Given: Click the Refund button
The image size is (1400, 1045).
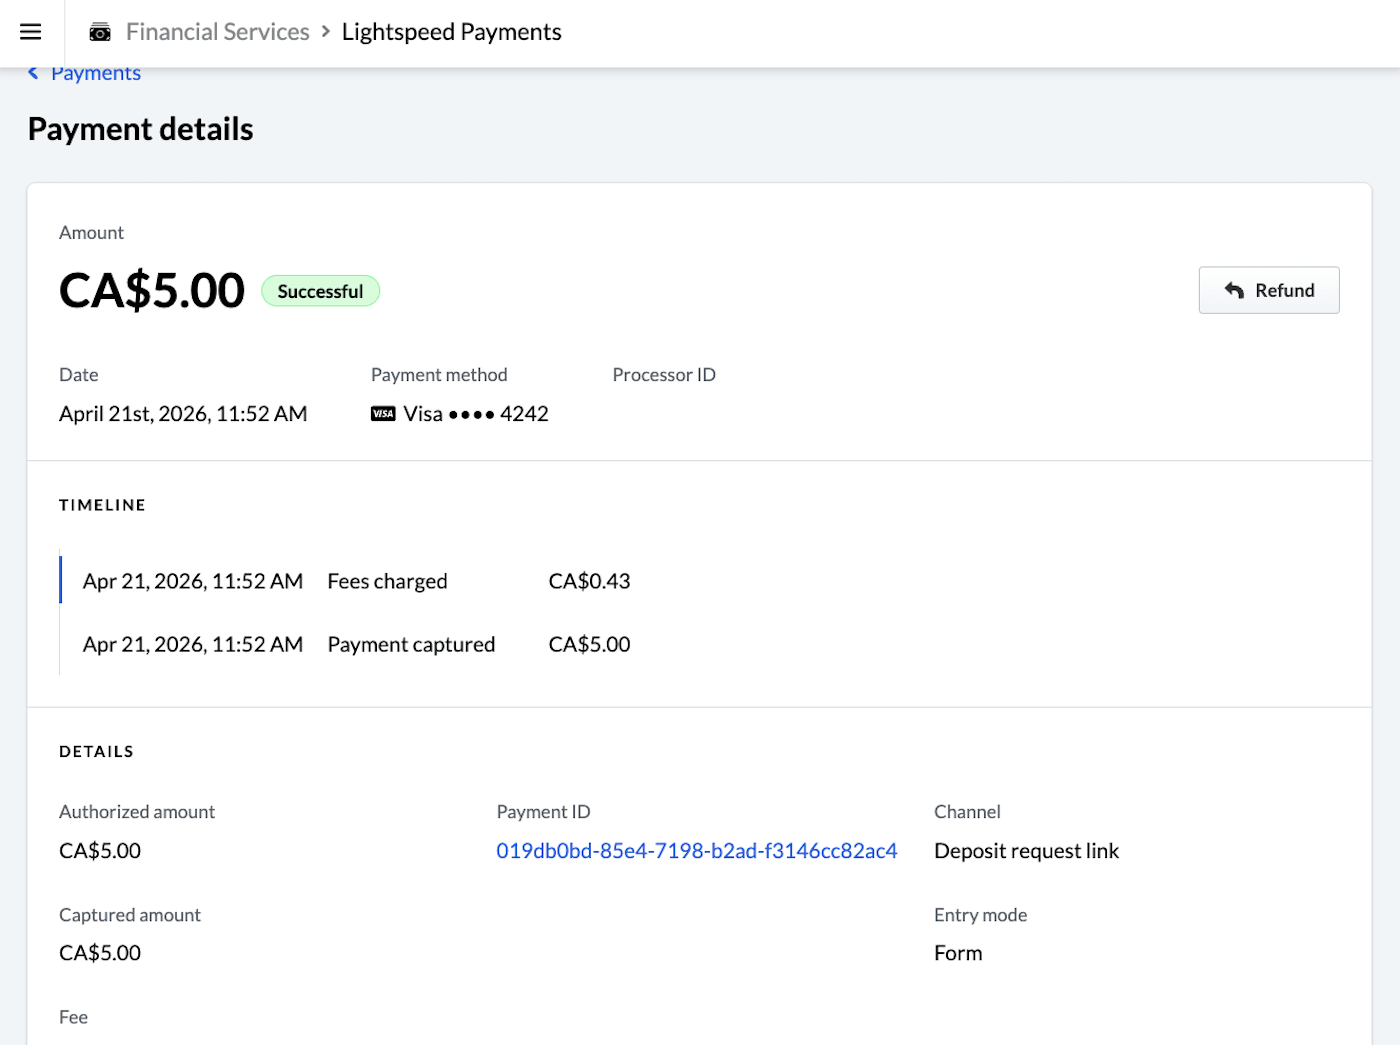Looking at the screenshot, I should (x=1268, y=290).
